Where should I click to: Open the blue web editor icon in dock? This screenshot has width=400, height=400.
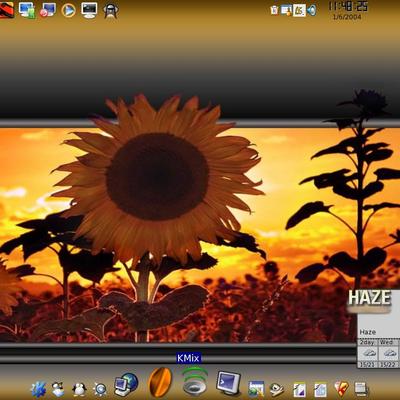pos(256,389)
